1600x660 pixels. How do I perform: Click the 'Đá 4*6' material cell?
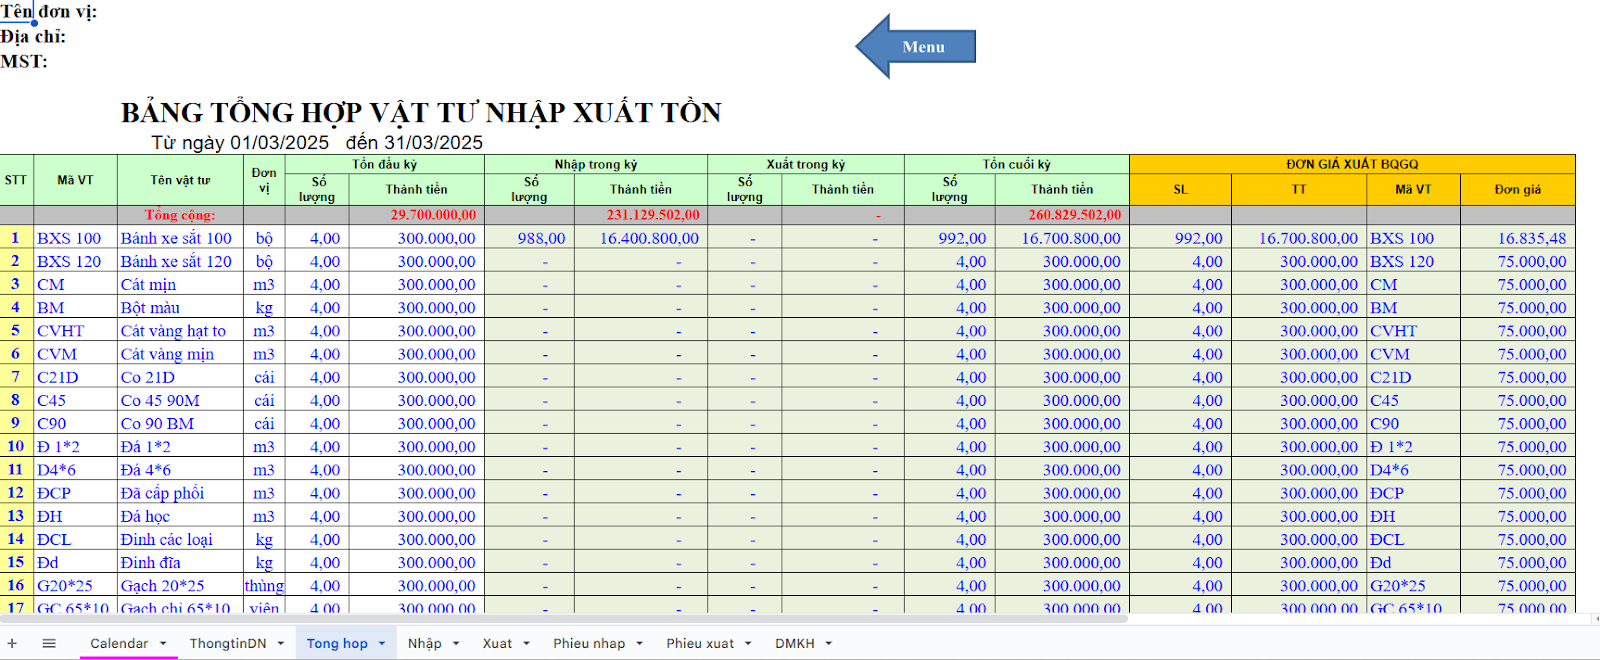tap(180, 470)
